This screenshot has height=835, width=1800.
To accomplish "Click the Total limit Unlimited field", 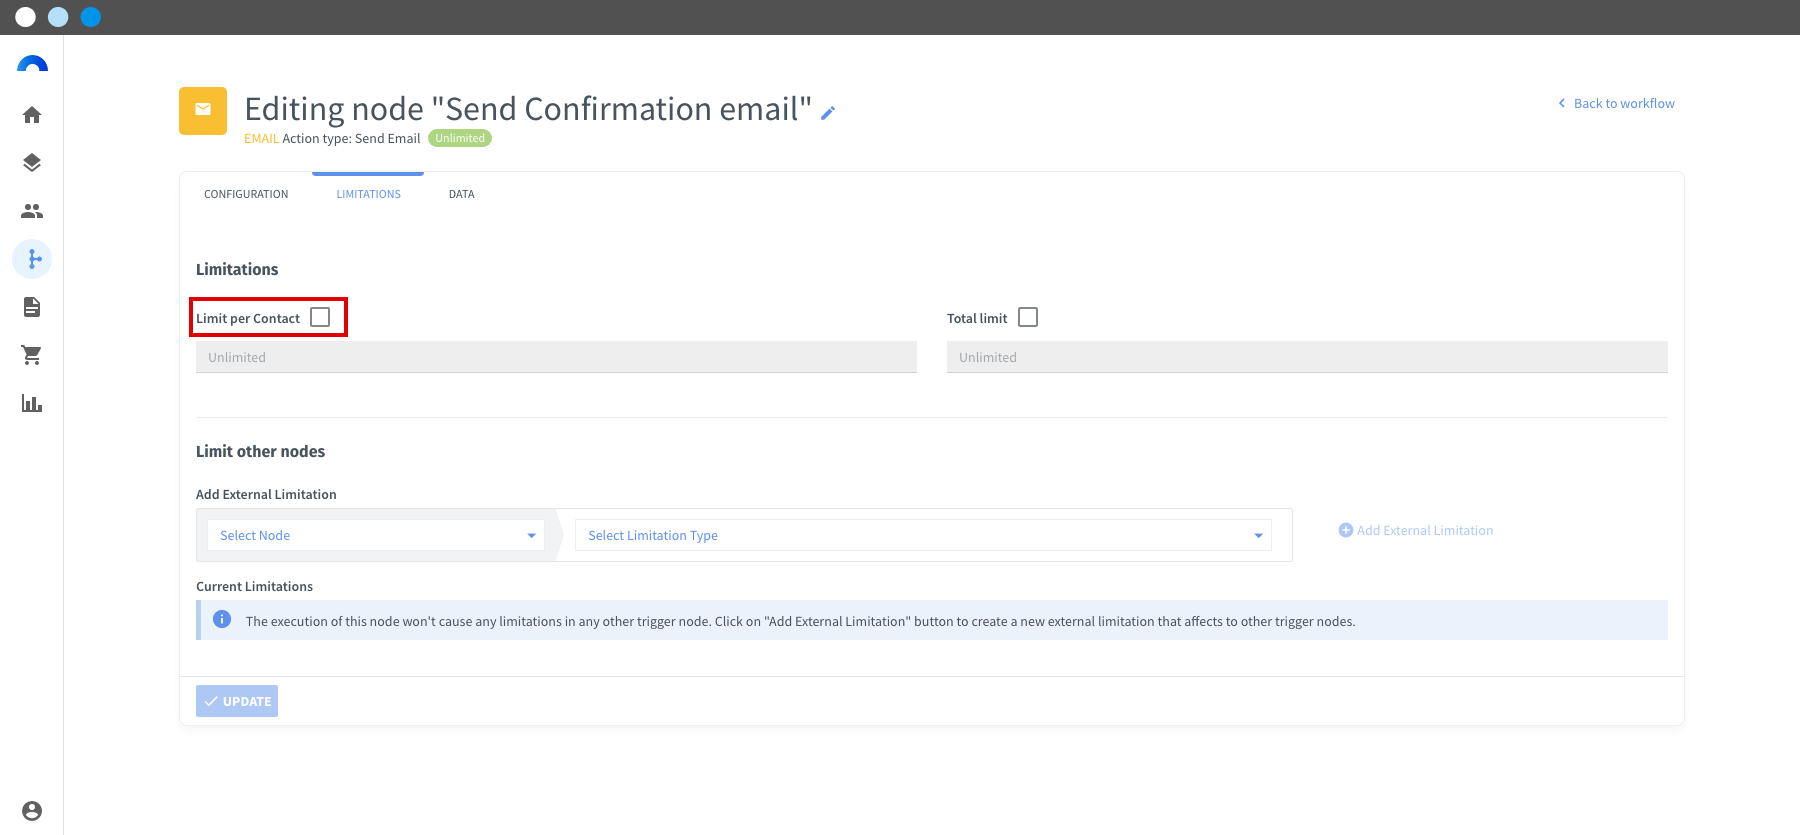I will [1307, 357].
